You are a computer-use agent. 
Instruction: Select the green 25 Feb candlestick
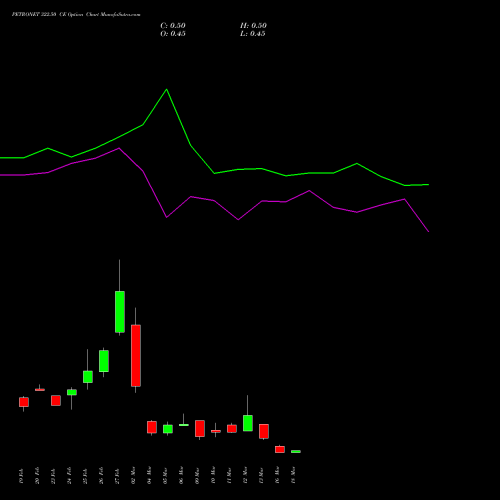click(88, 377)
